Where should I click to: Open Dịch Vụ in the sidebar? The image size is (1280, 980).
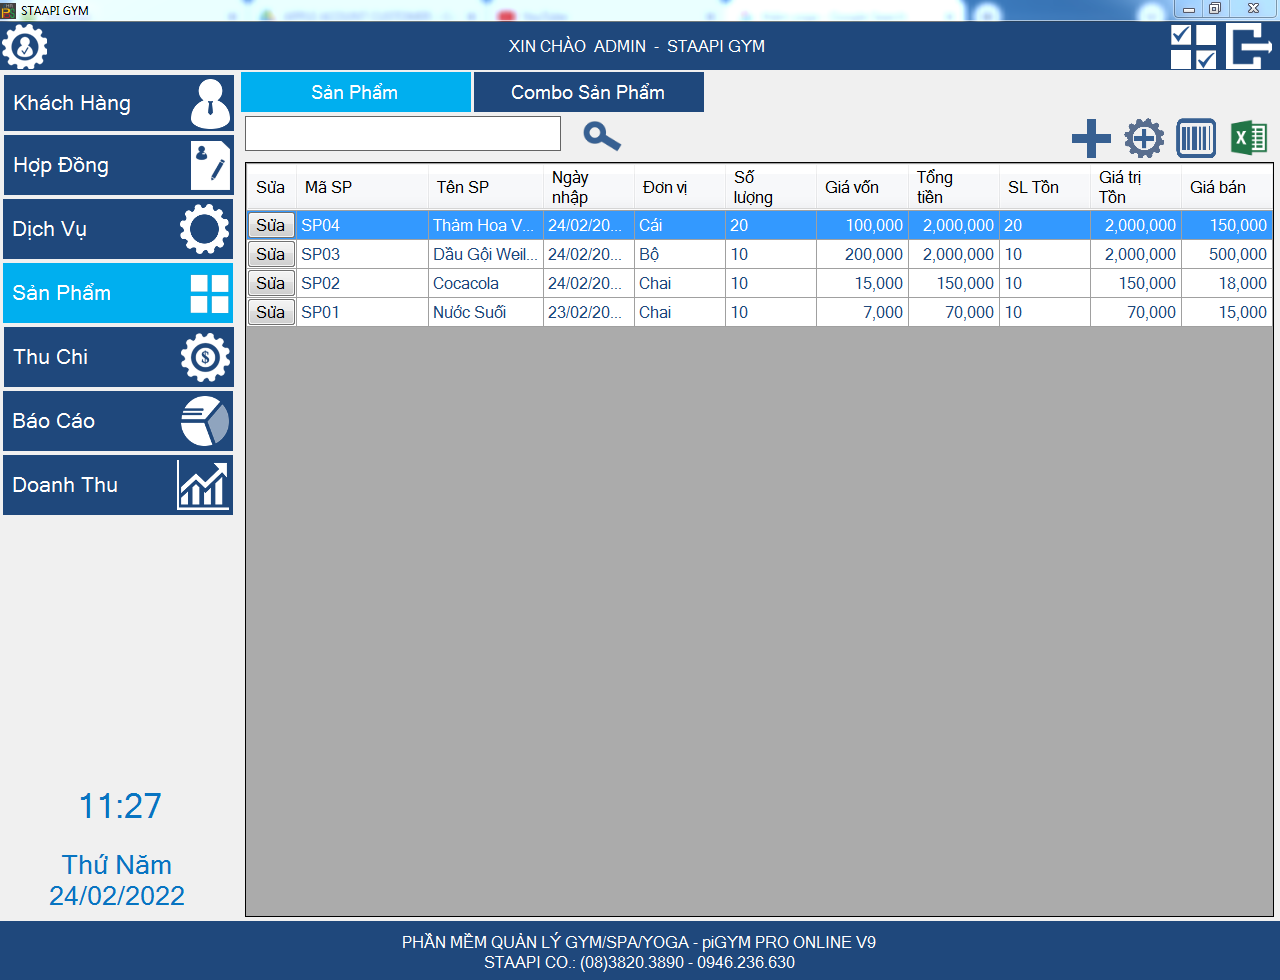(118, 229)
